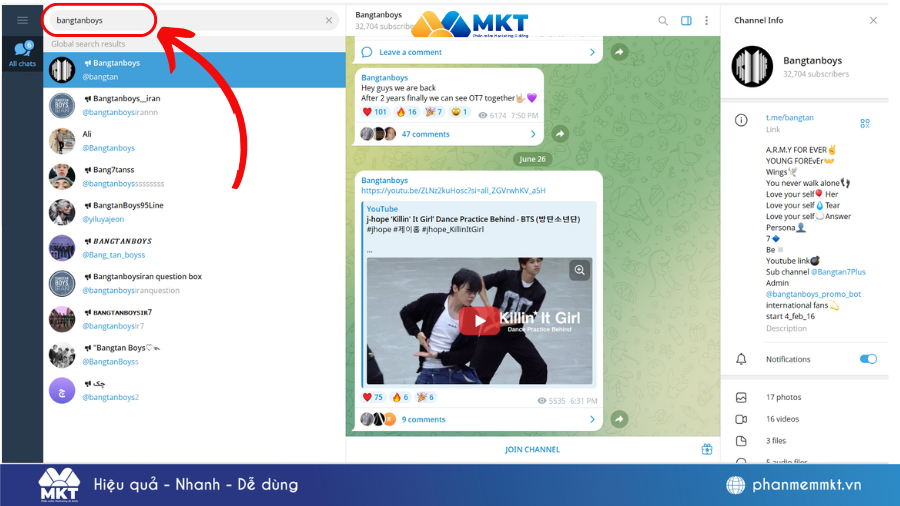
Task: Click the heart 101 reaction
Action: point(375,112)
